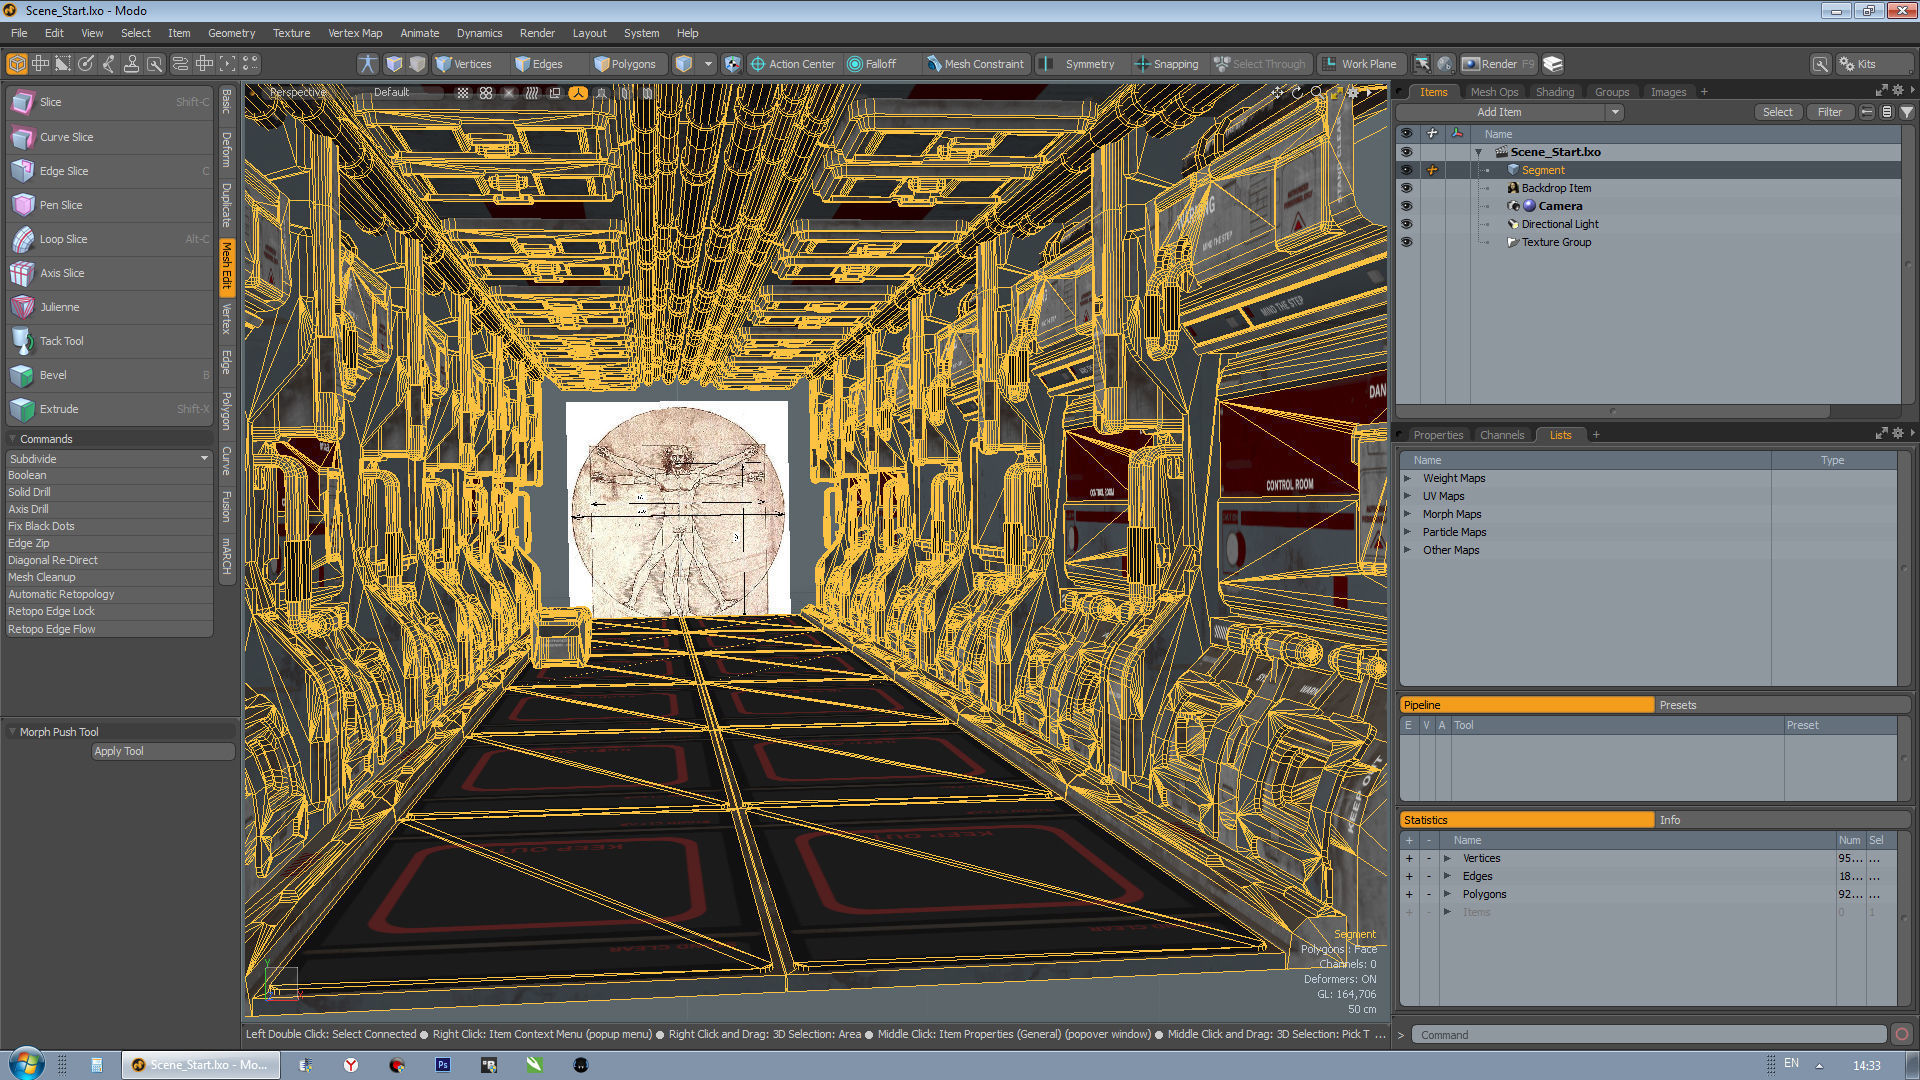Open the Geometry menu

[x=231, y=33]
